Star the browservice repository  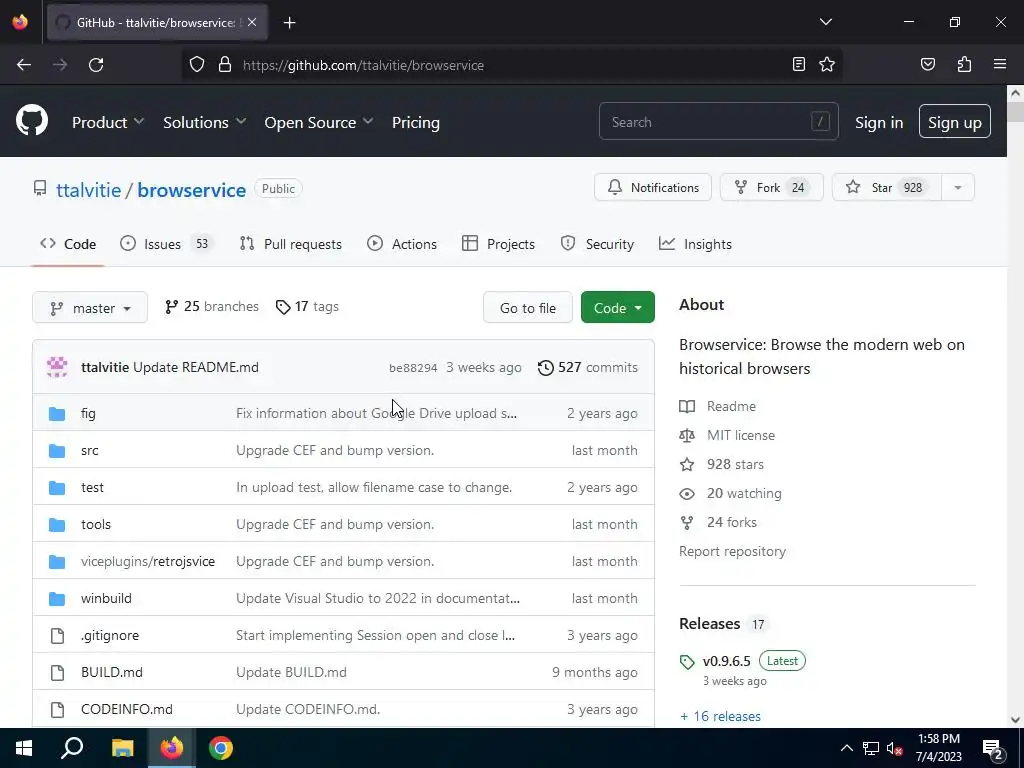(886, 187)
